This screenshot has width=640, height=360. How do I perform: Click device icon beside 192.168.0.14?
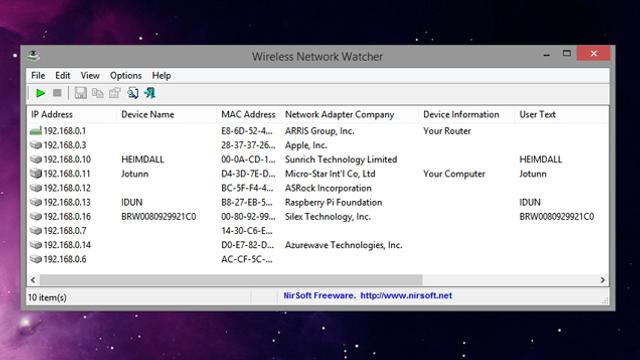pos(36,245)
